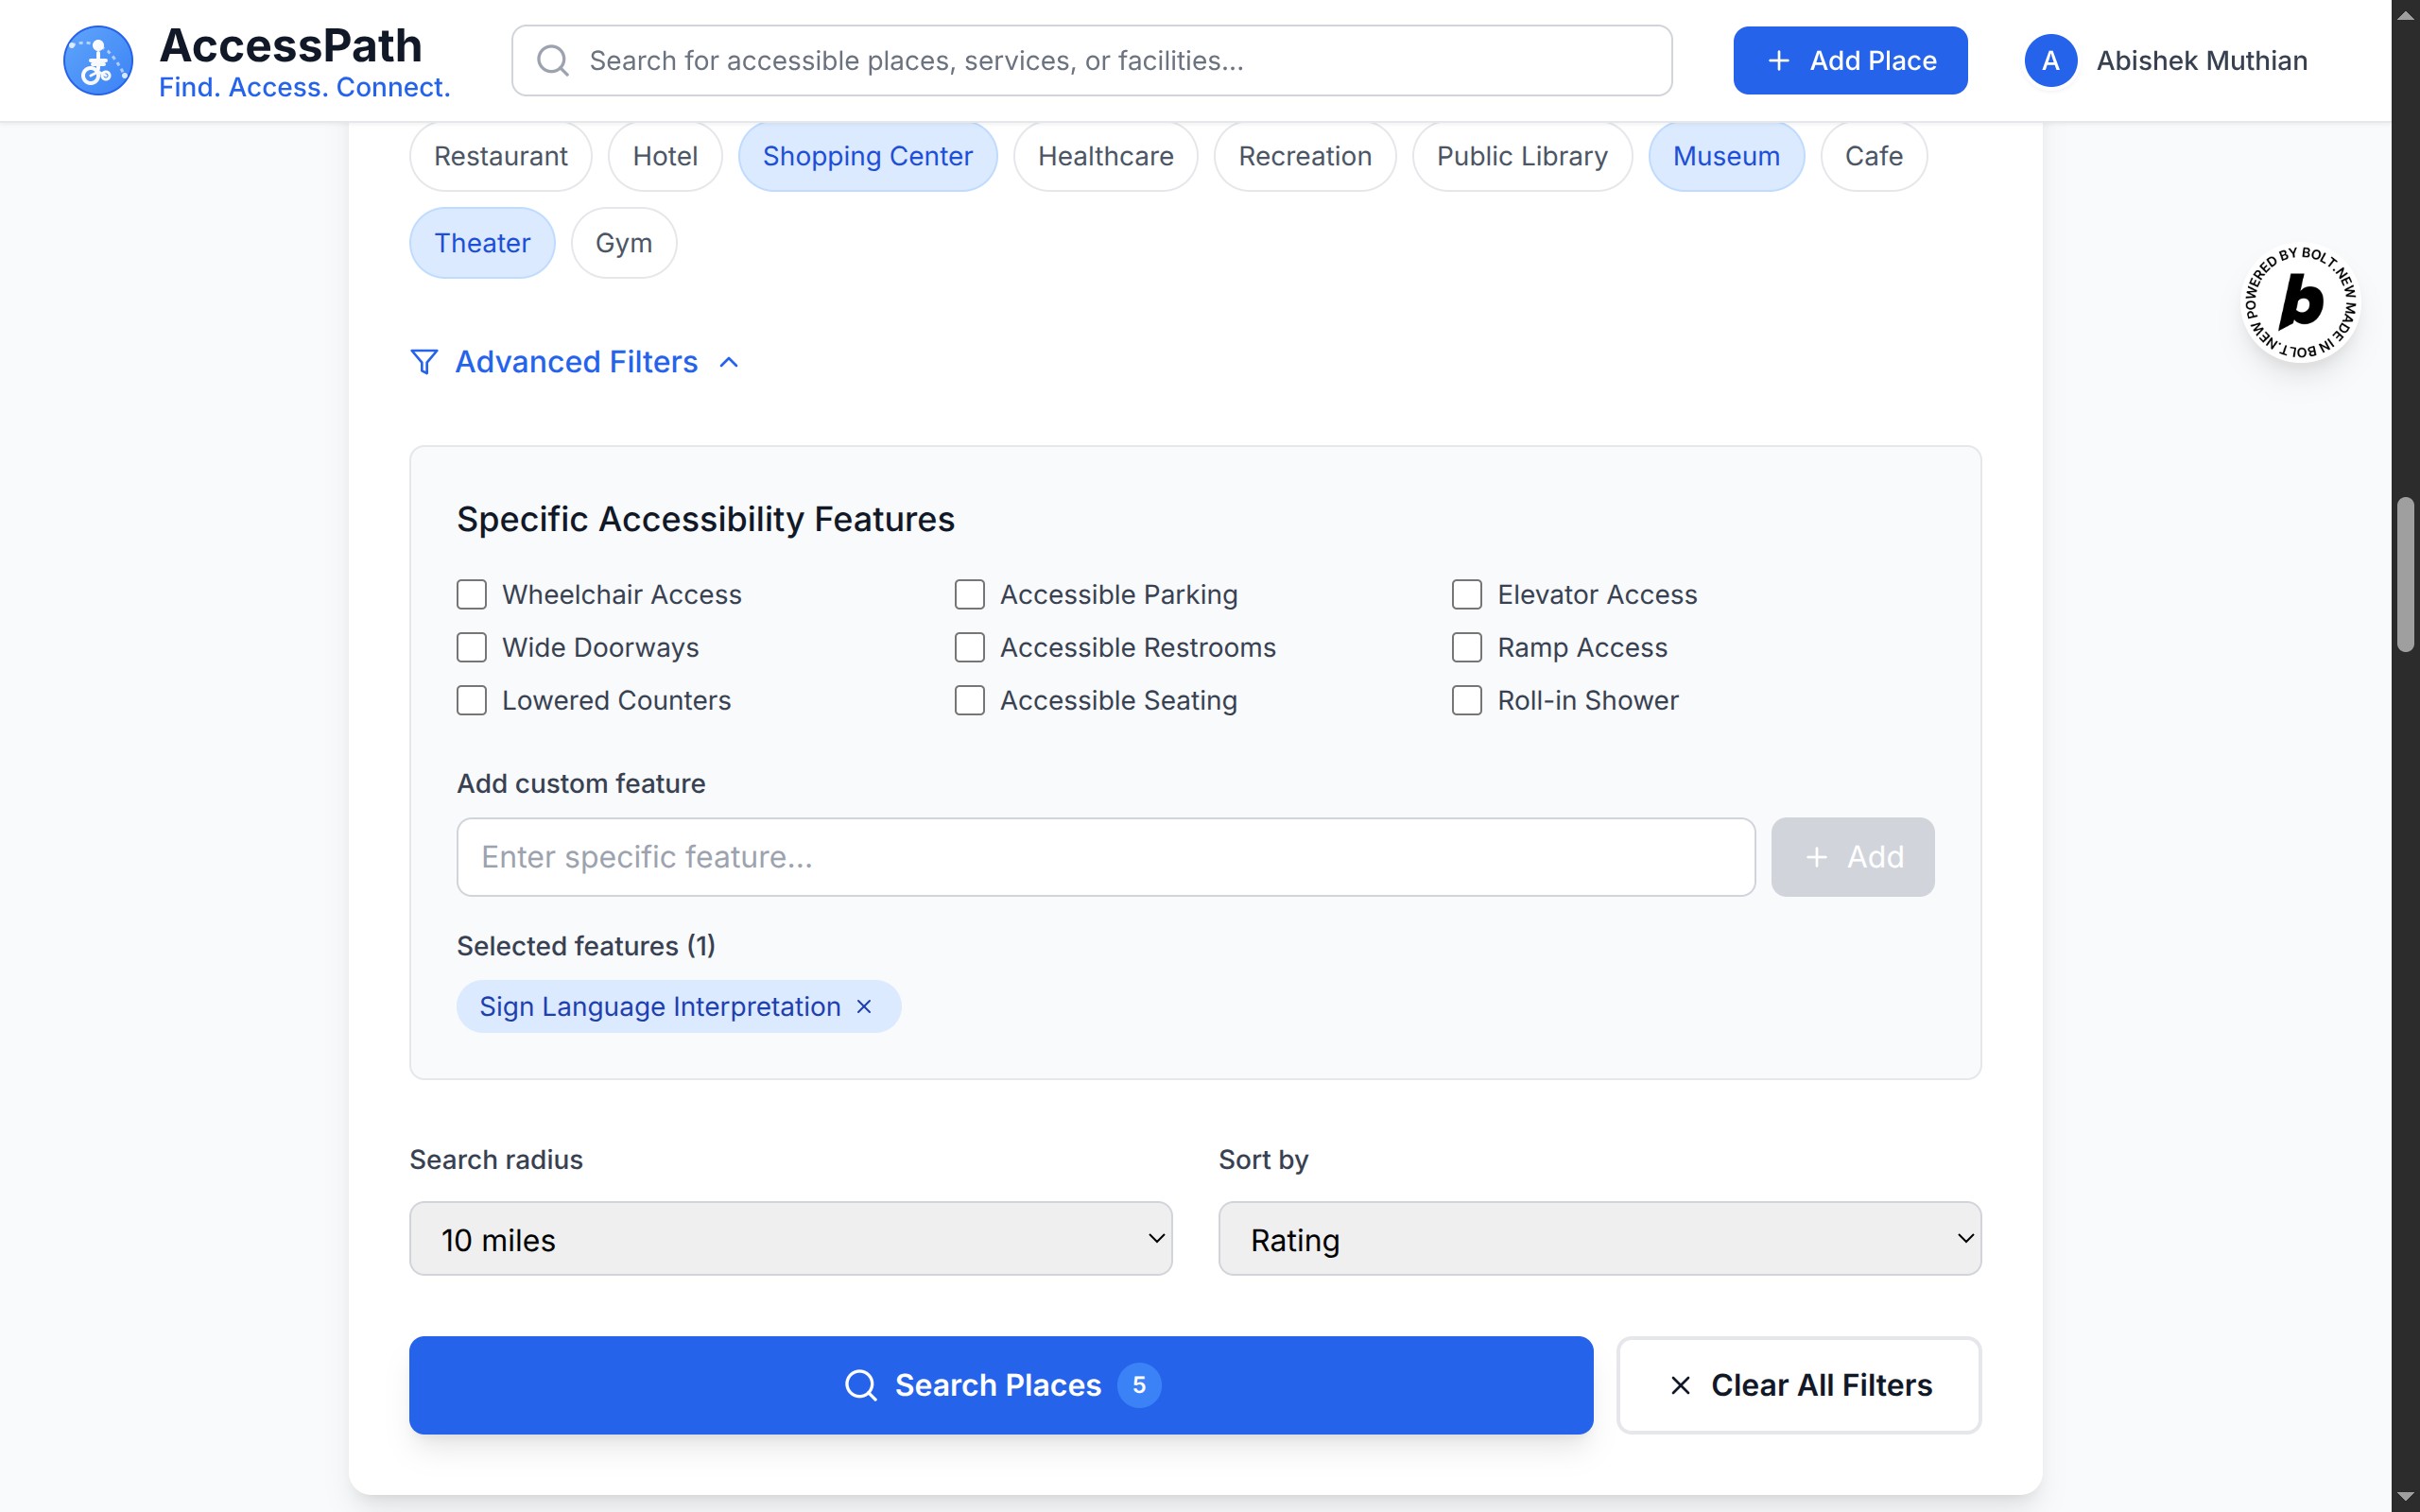The image size is (2420, 1512).
Task: Select the Healthcare category chip
Action: [1105, 157]
